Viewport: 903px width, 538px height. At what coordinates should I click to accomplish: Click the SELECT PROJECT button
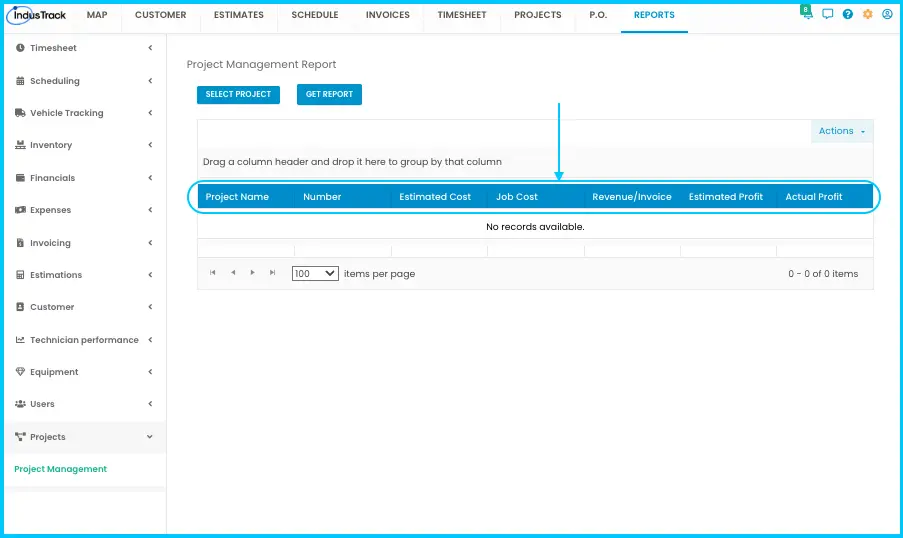point(238,94)
